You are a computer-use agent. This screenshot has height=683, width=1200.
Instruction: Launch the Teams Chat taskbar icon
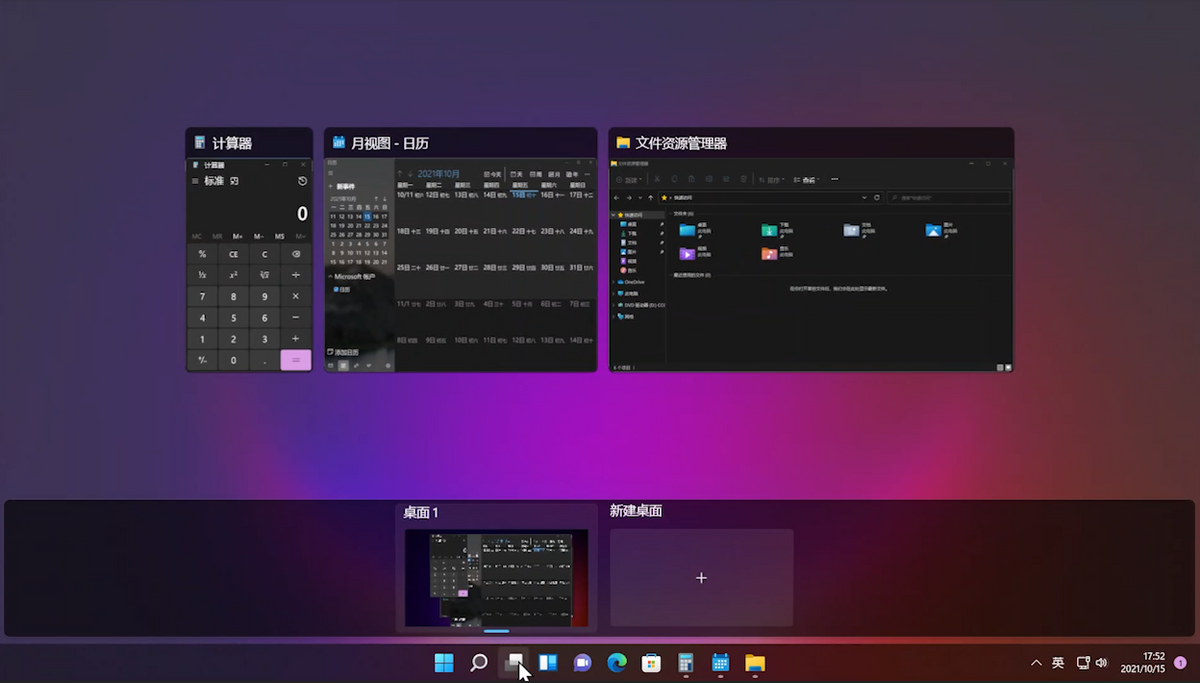583,663
